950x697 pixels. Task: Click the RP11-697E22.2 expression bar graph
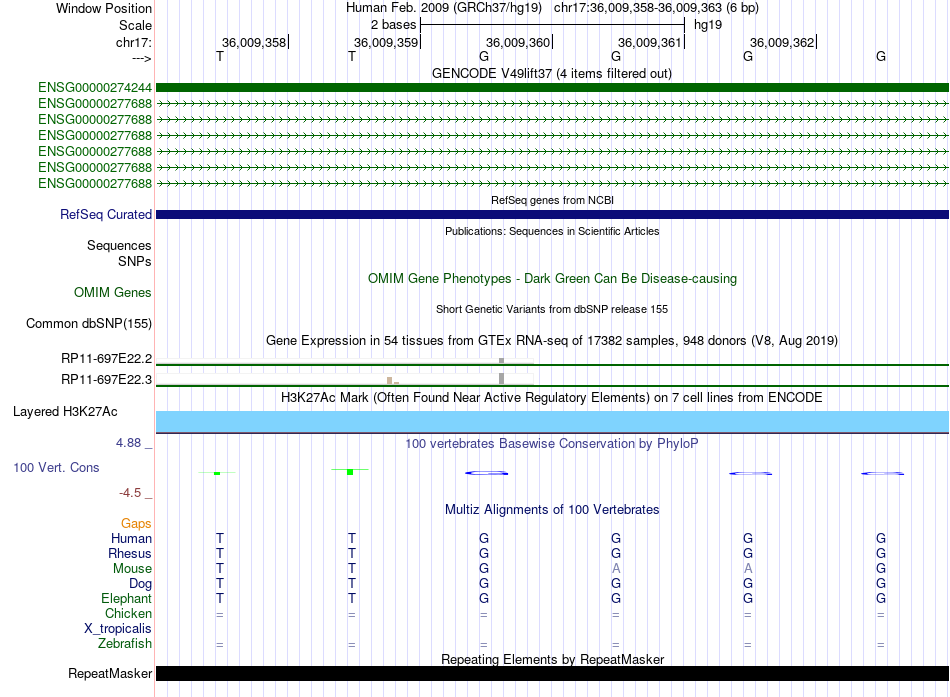[345, 360]
